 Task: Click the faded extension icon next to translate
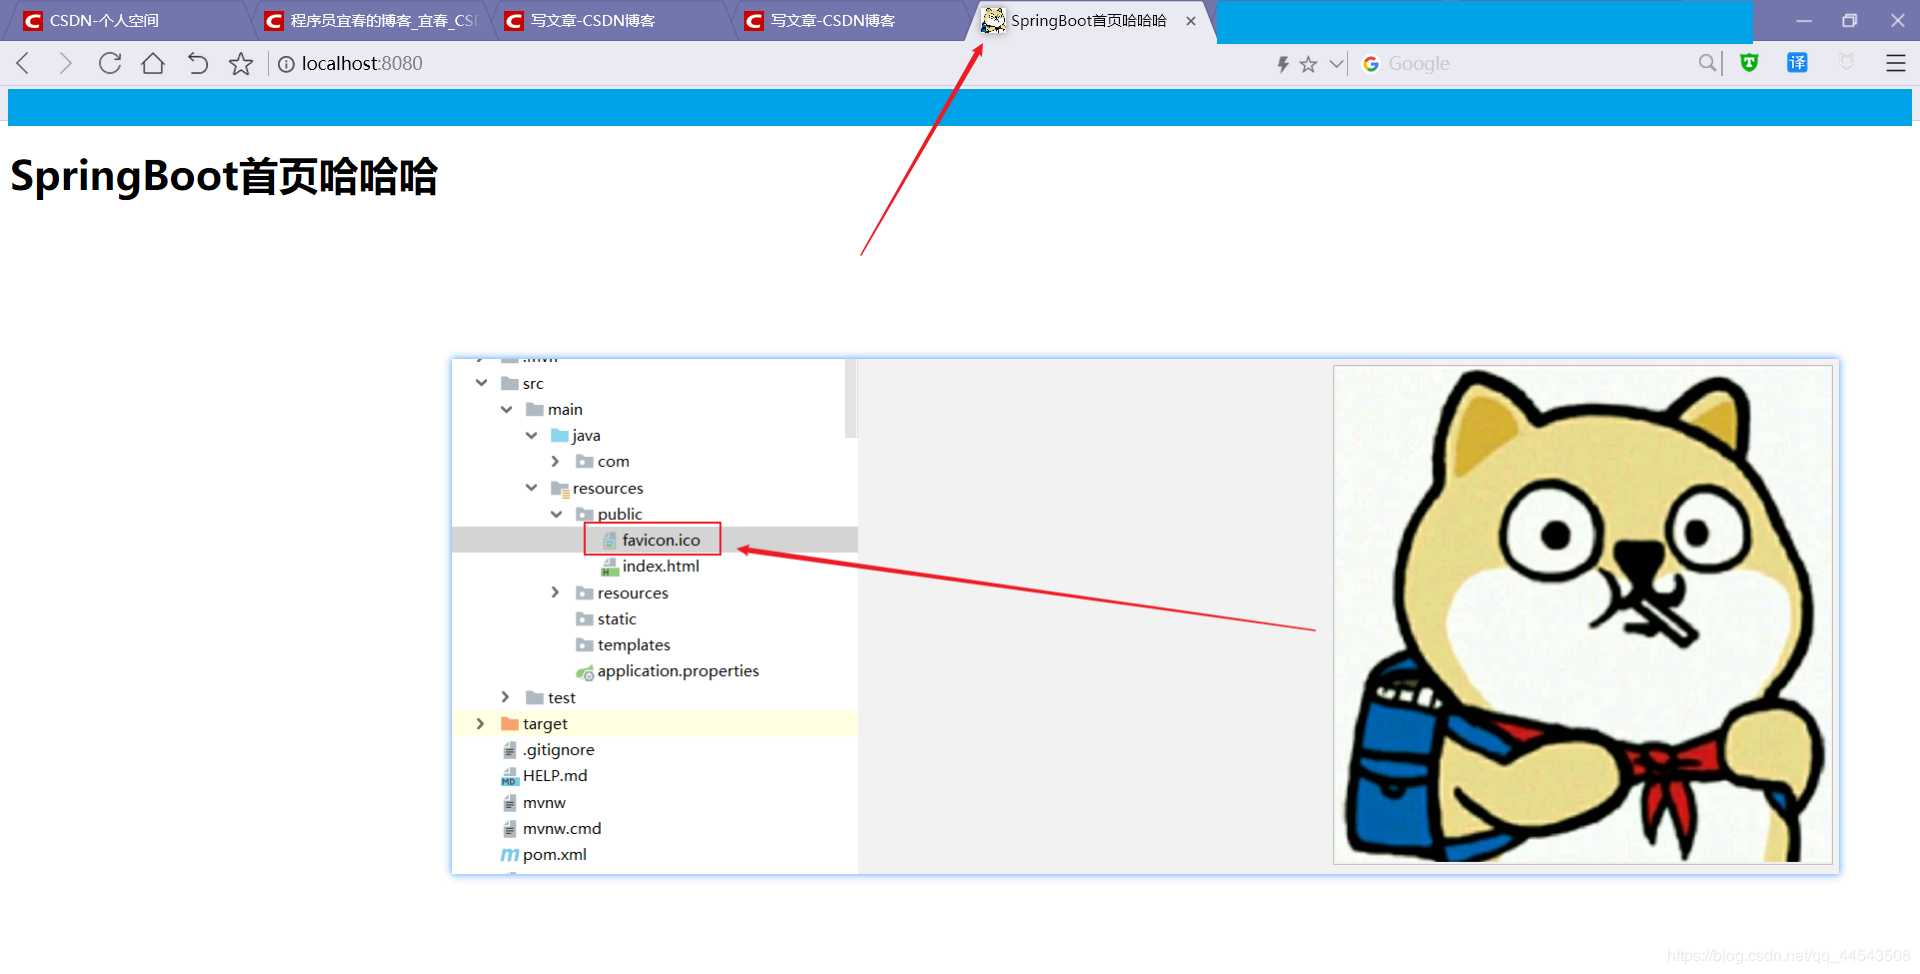click(x=1847, y=63)
